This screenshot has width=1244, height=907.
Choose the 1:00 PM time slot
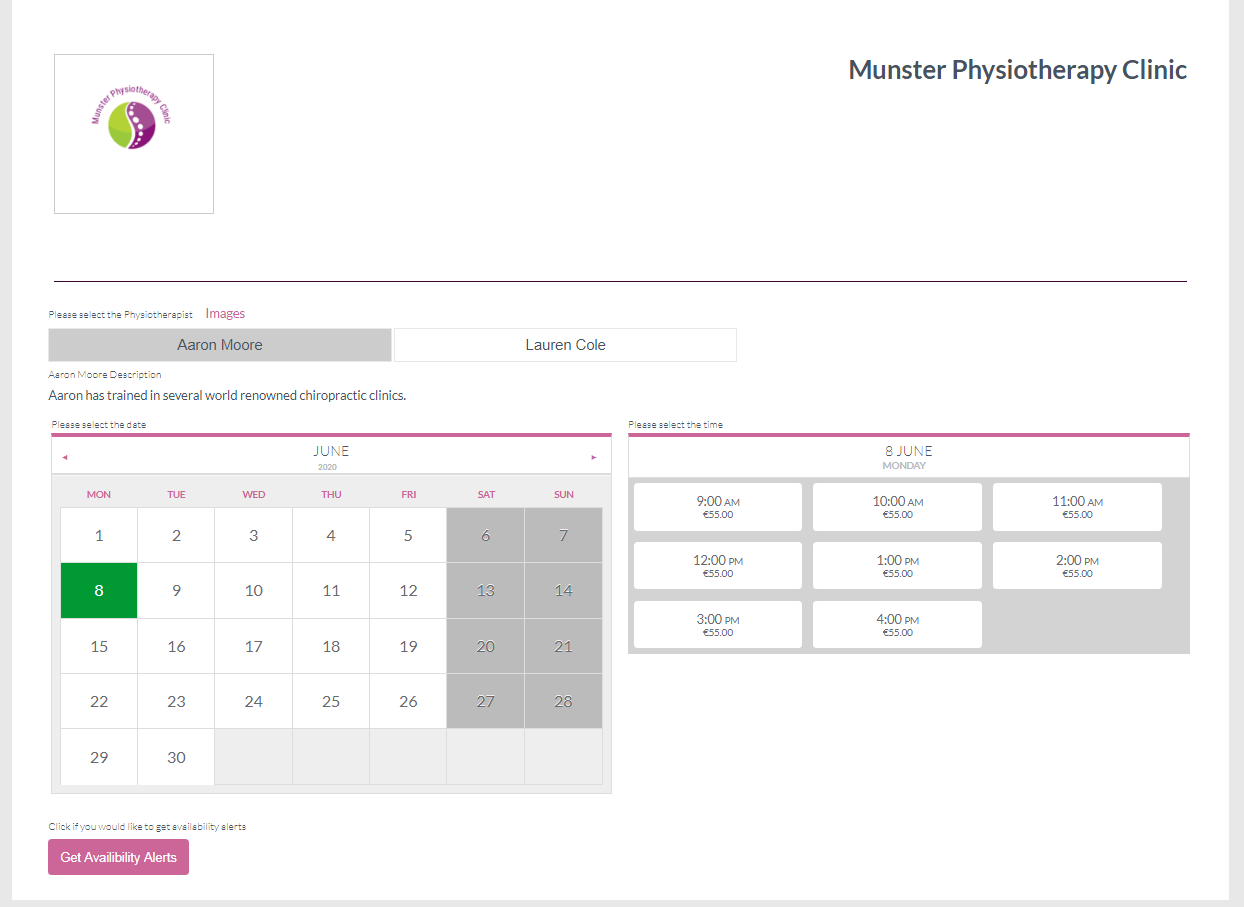(x=898, y=566)
